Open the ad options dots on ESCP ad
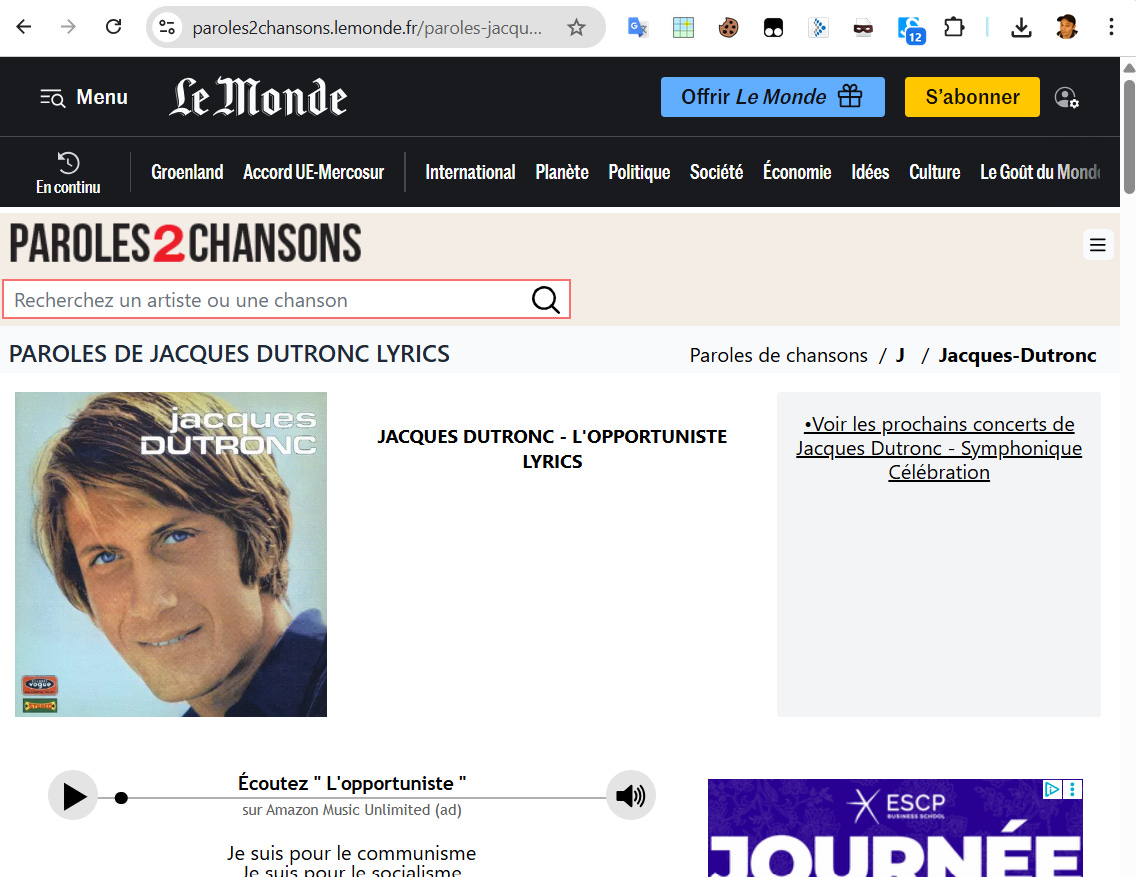This screenshot has height=877, width=1136. click(x=1072, y=789)
